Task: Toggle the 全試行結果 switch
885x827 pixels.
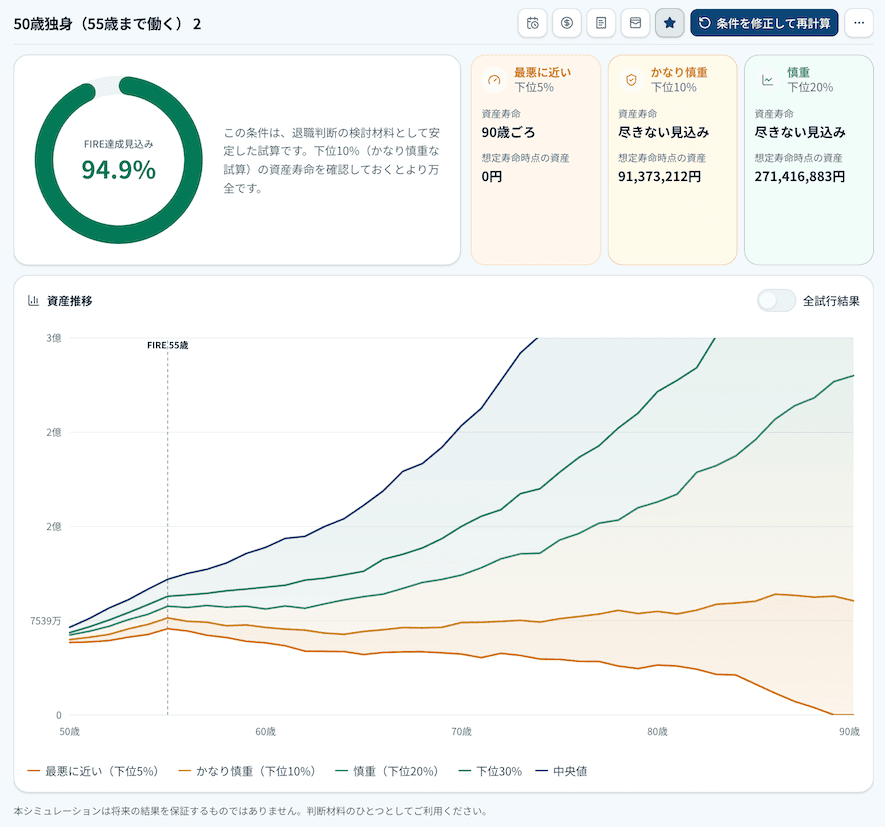Action: pos(777,301)
